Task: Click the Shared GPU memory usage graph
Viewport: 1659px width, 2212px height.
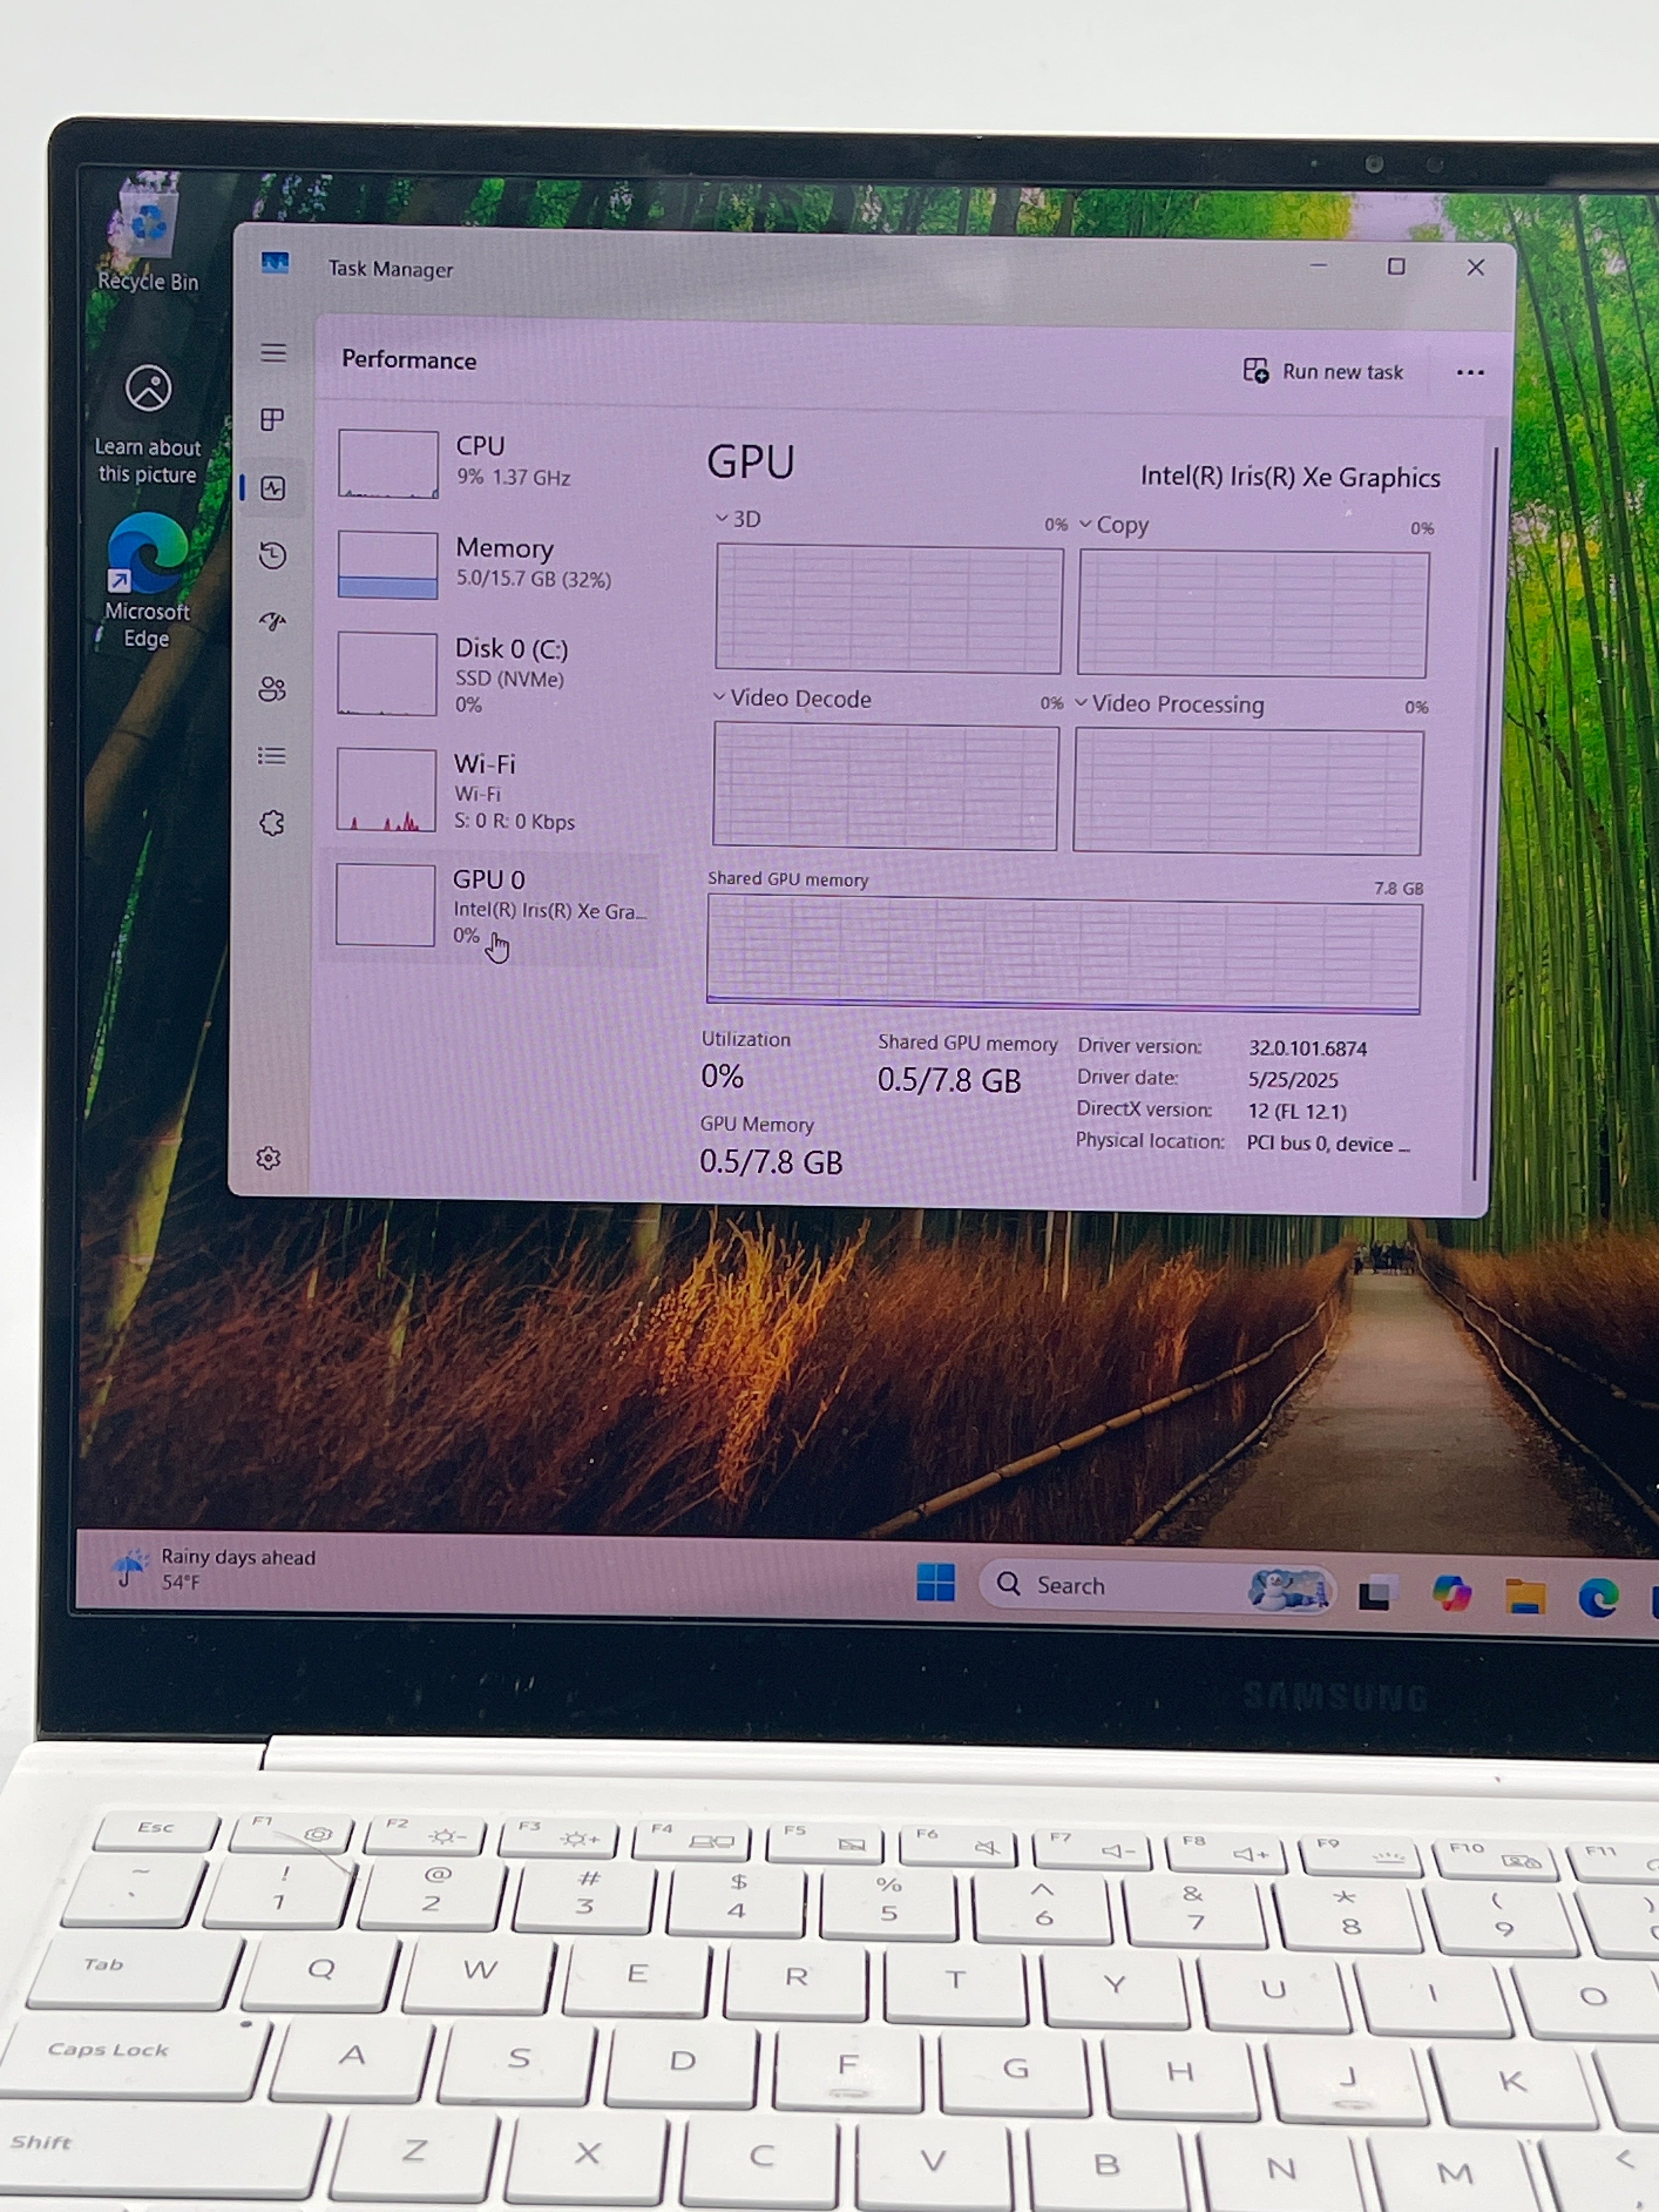Action: click(x=1063, y=955)
